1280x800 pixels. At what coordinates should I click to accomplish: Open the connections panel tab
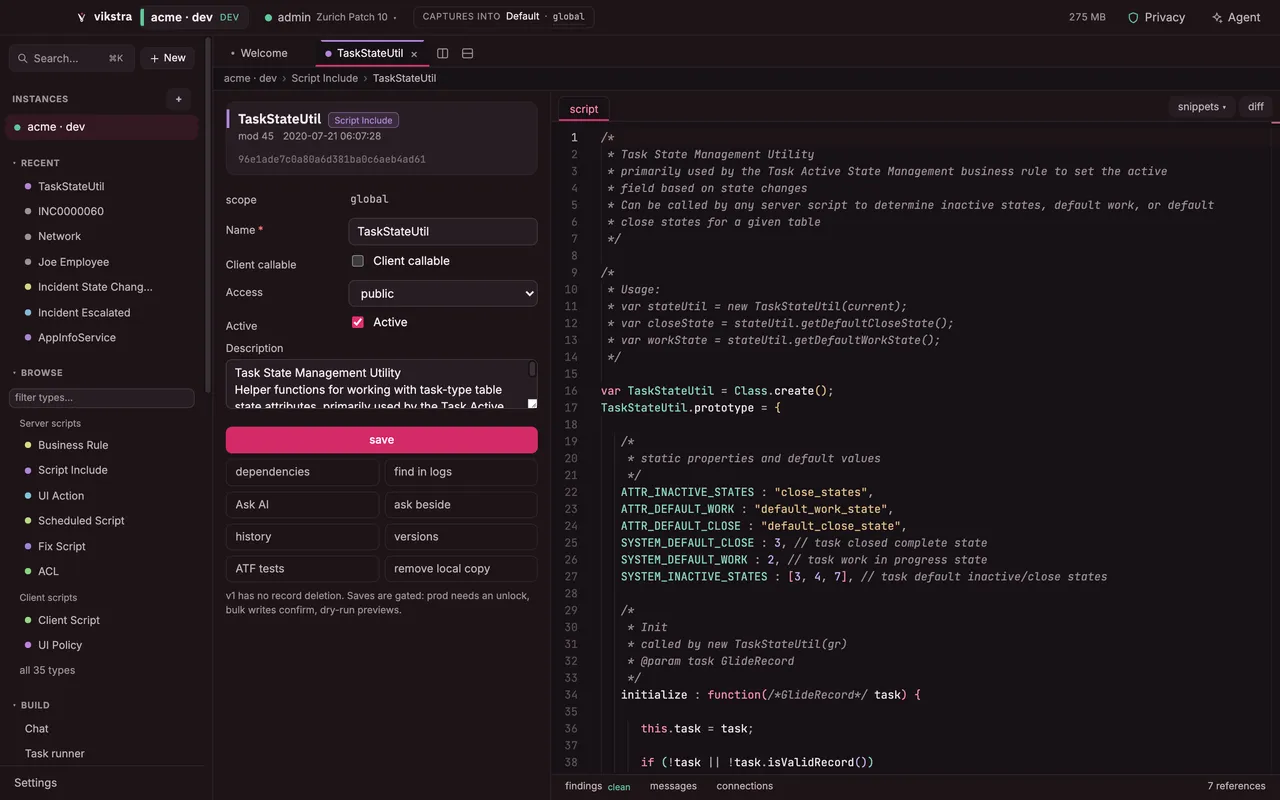[745, 786]
